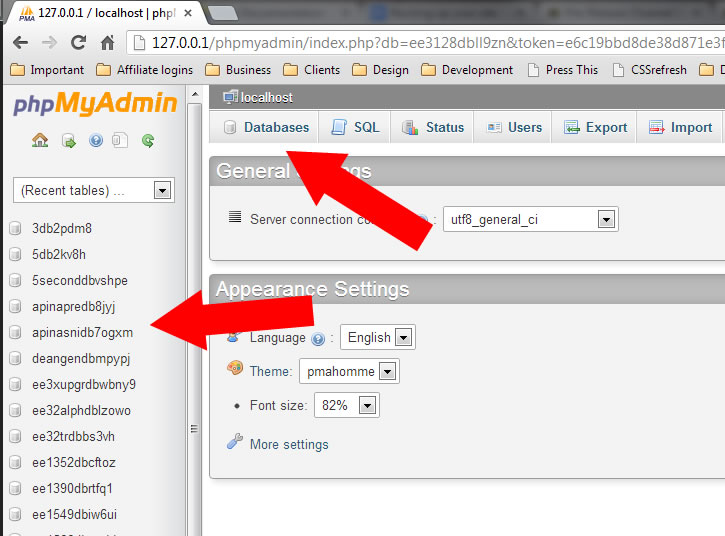Click the database icon beside ee1390dbrtfq1
Viewport: 725px width, 536px height.
(x=15, y=488)
